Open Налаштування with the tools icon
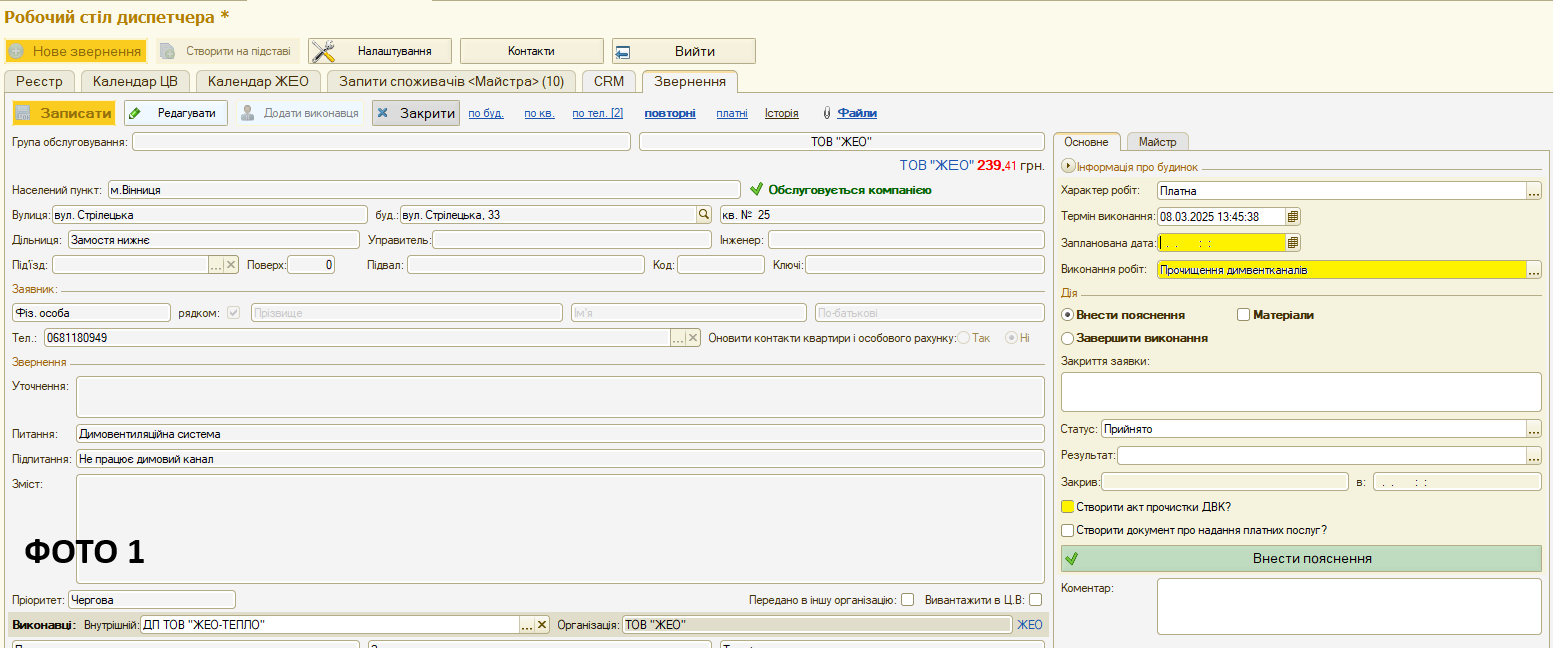Screen dimensions: 1553x648 (x=380, y=51)
